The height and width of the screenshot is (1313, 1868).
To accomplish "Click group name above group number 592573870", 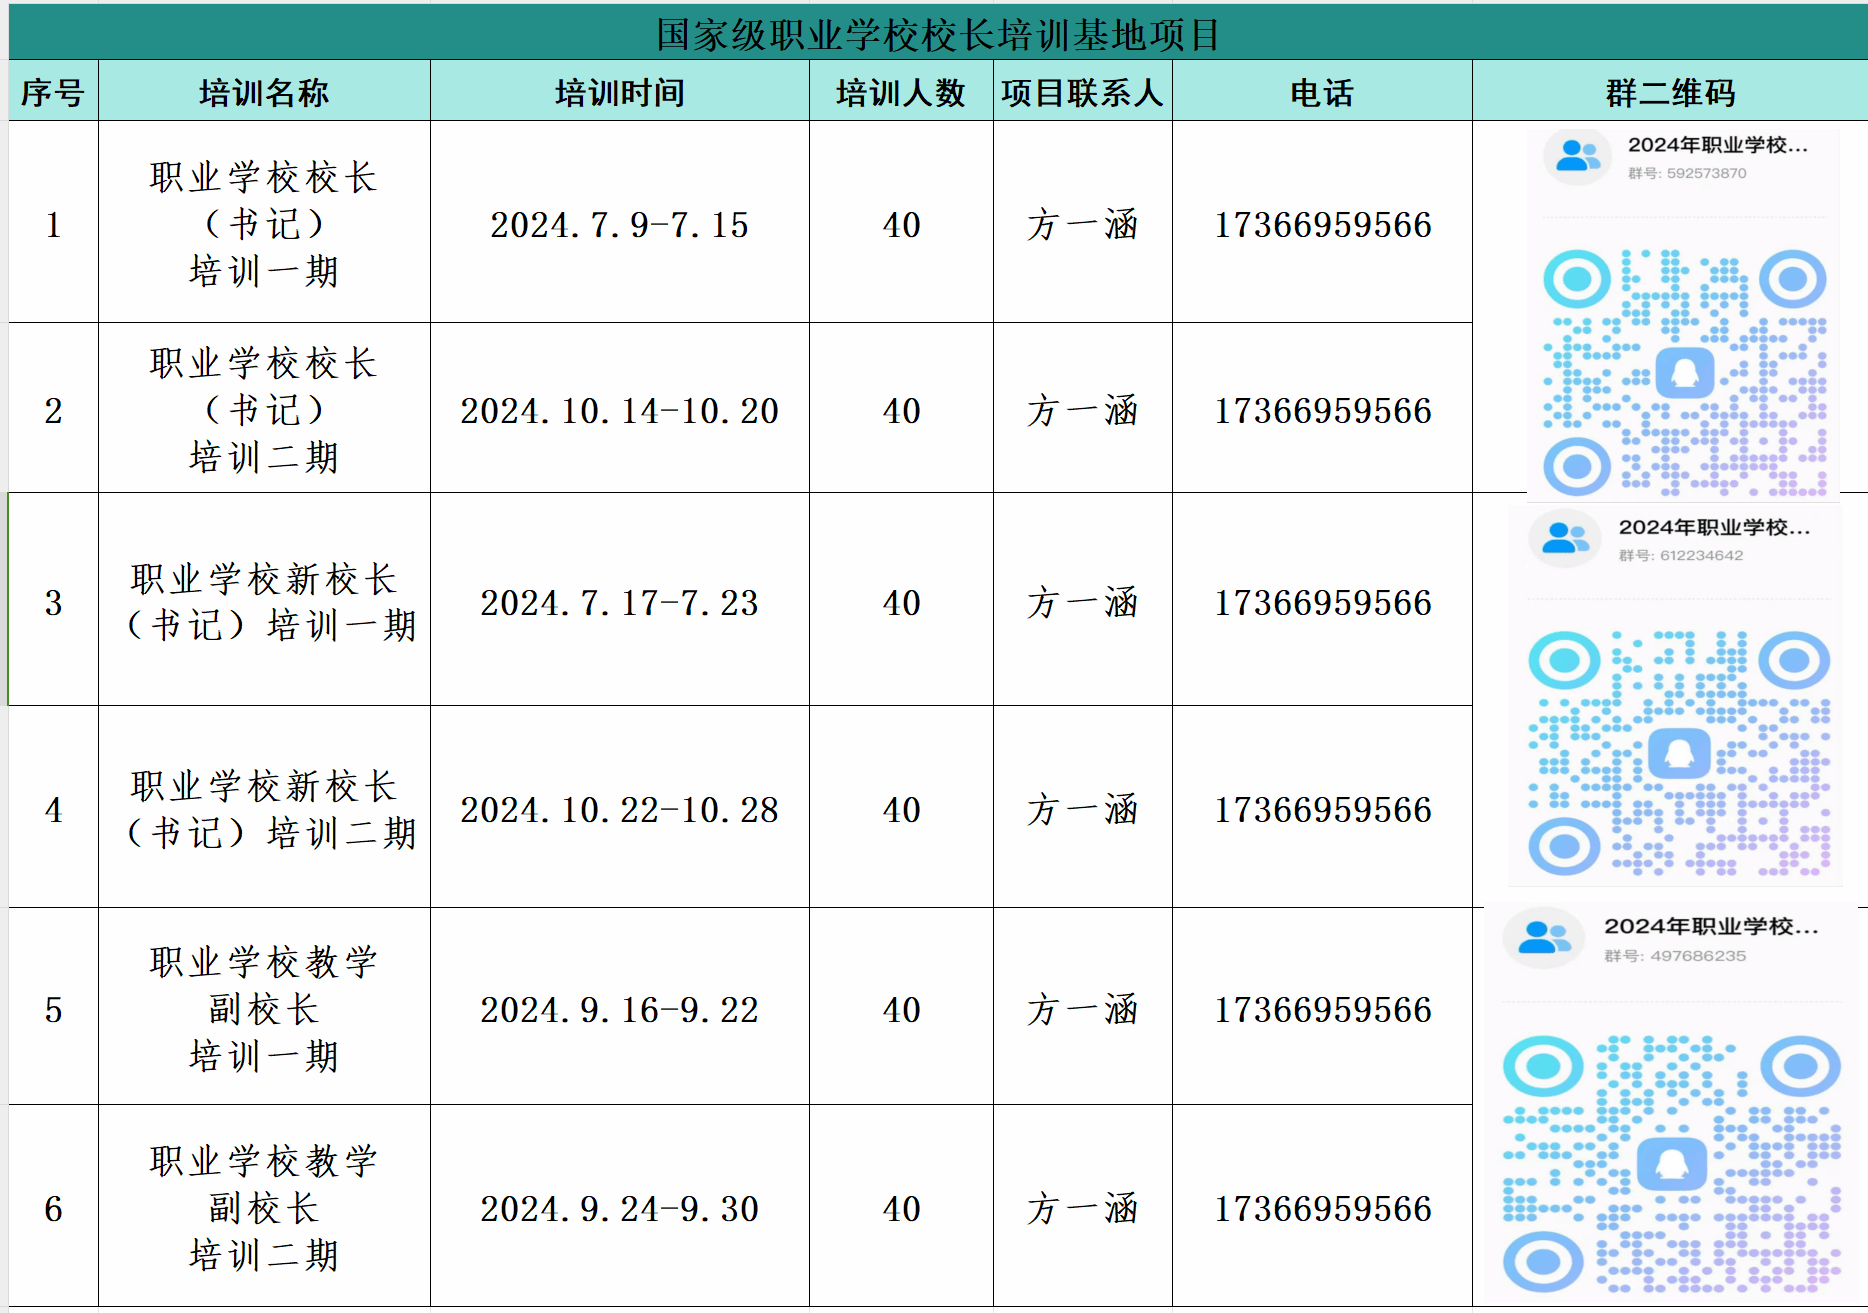I will pos(1718,145).
